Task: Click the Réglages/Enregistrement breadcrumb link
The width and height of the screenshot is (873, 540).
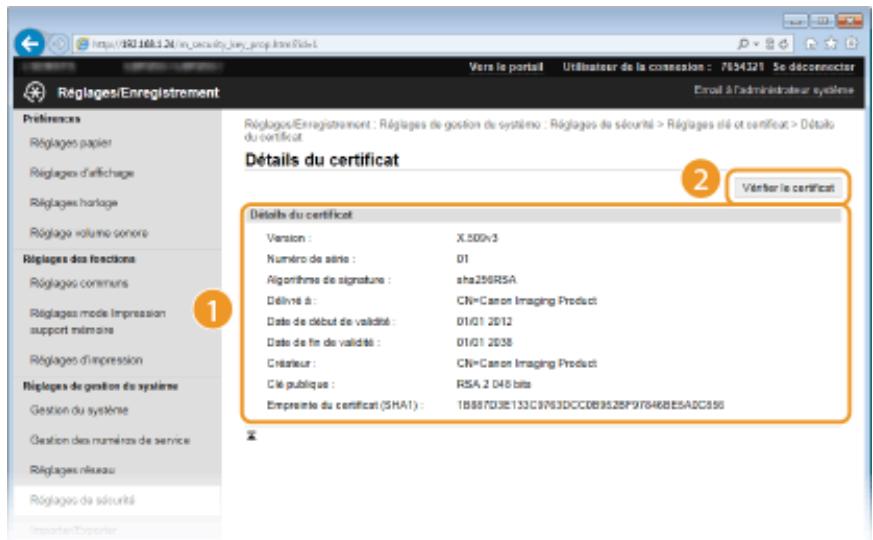Action: pos(307,124)
